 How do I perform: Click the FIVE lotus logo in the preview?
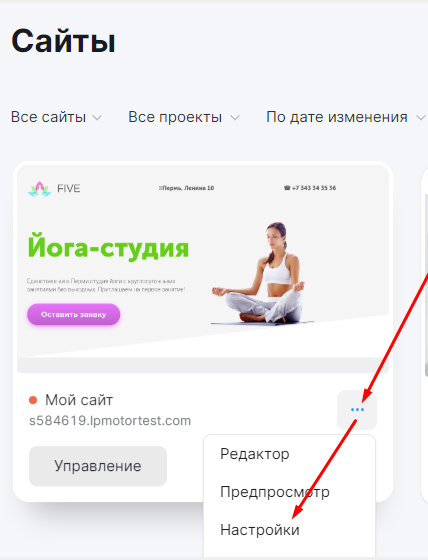[x=40, y=189]
